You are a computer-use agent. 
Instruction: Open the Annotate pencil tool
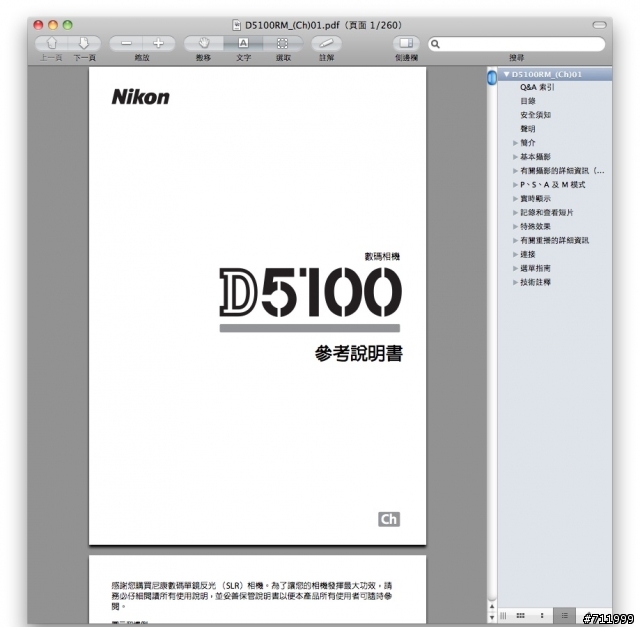[x=327, y=43]
